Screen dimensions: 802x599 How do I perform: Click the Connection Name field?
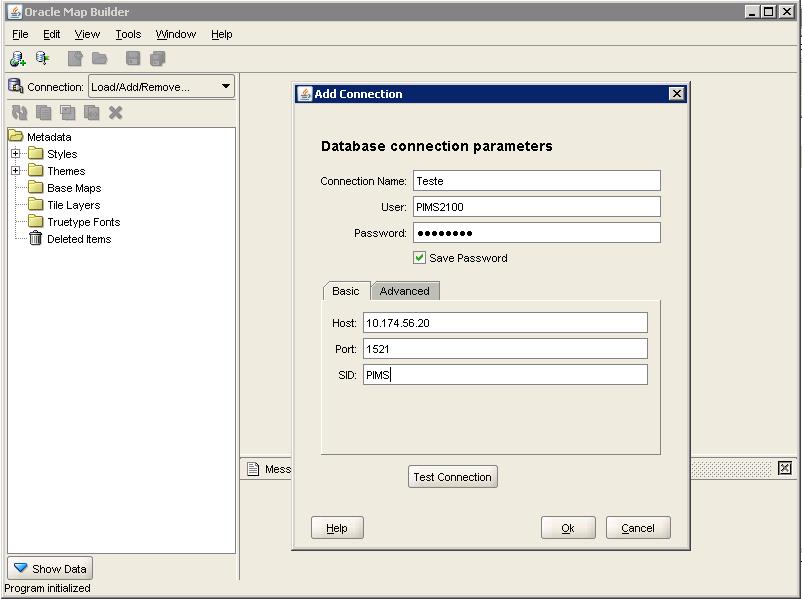[537, 181]
